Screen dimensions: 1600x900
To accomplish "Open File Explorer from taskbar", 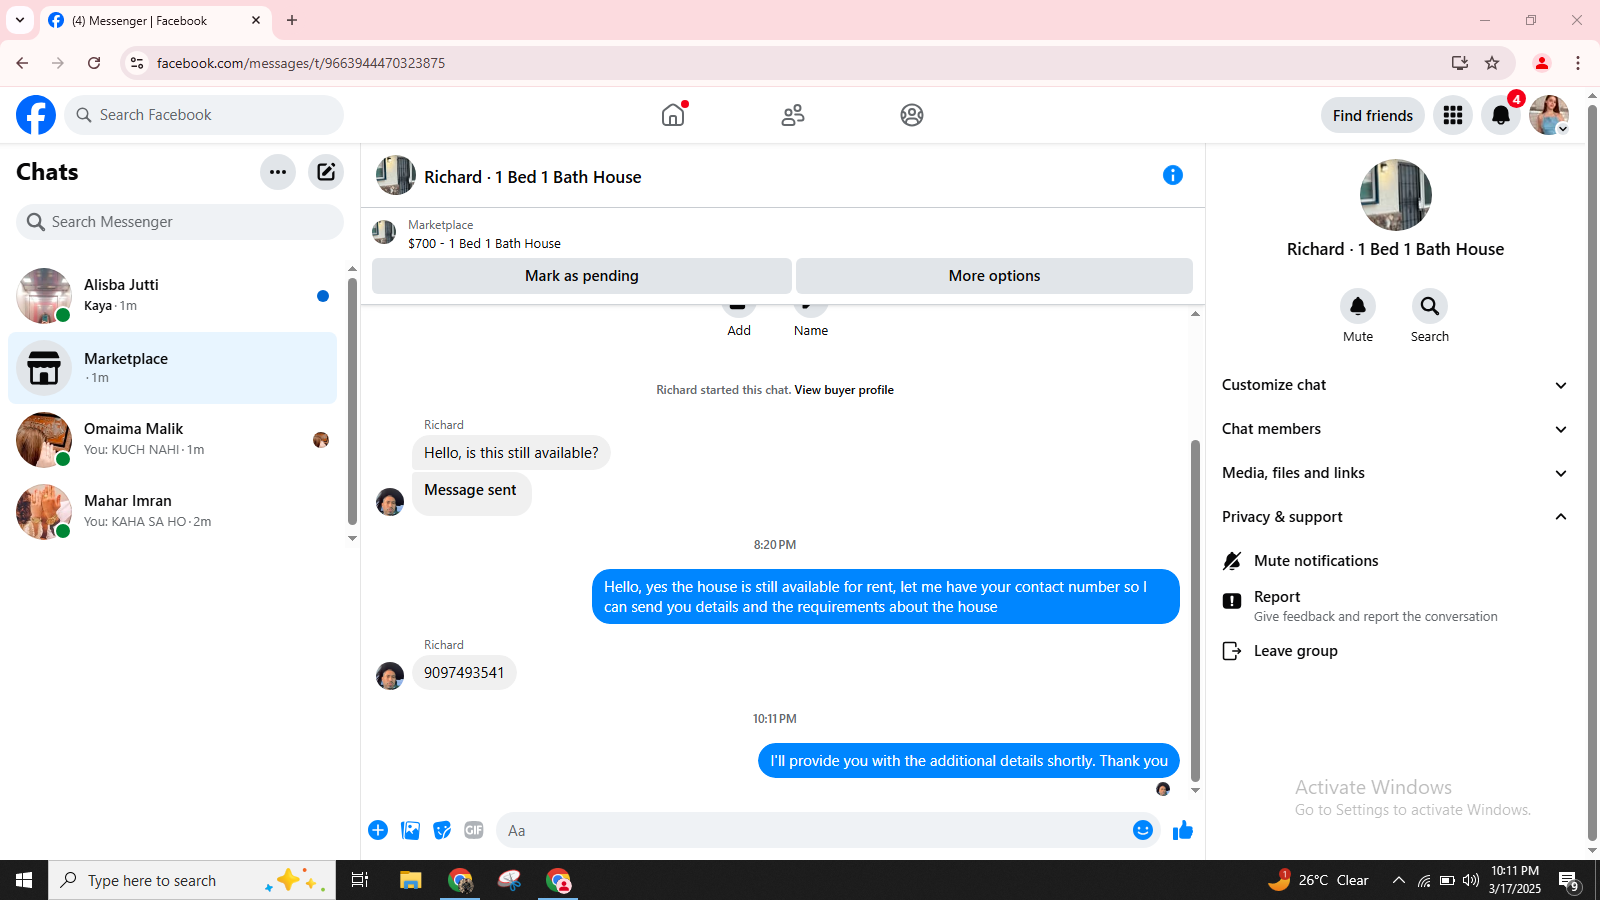I will (x=410, y=880).
